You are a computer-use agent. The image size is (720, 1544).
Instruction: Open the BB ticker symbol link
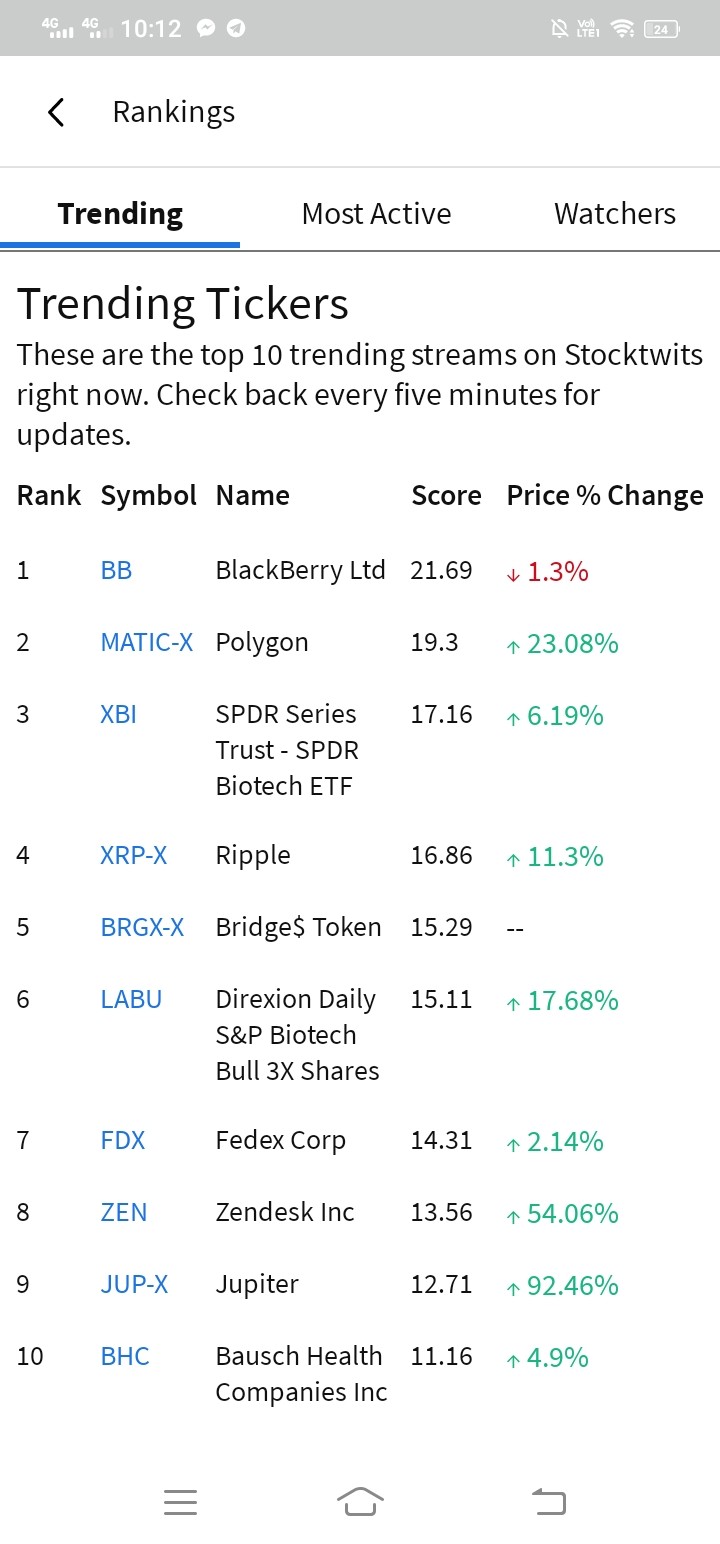click(x=116, y=571)
